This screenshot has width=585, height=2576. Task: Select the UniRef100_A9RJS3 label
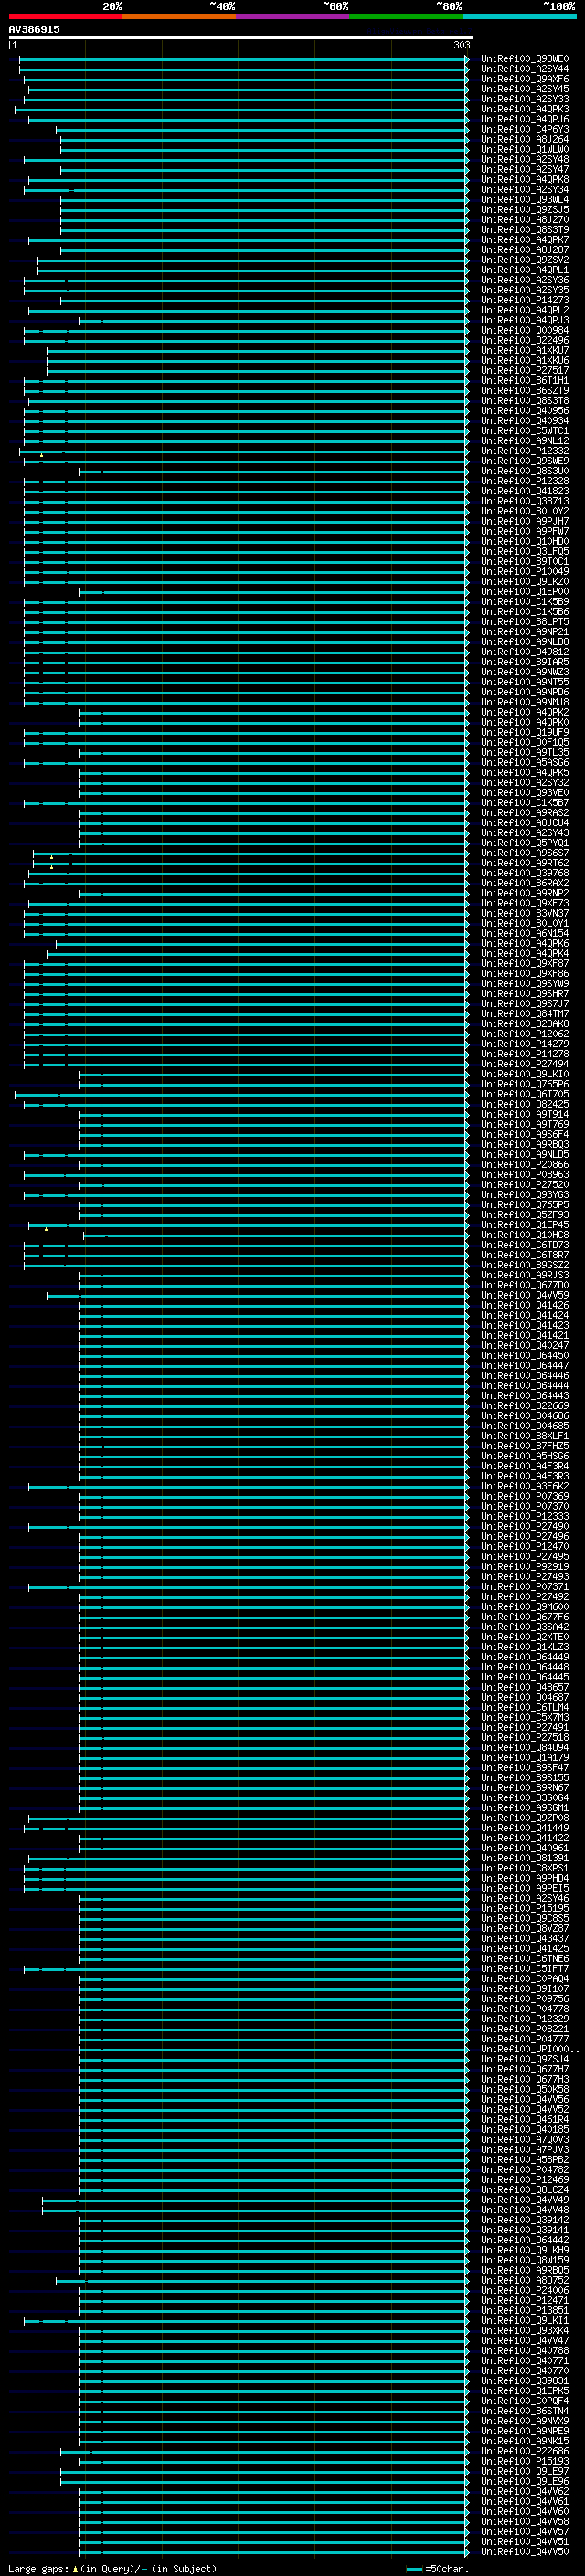click(524, 1275)
